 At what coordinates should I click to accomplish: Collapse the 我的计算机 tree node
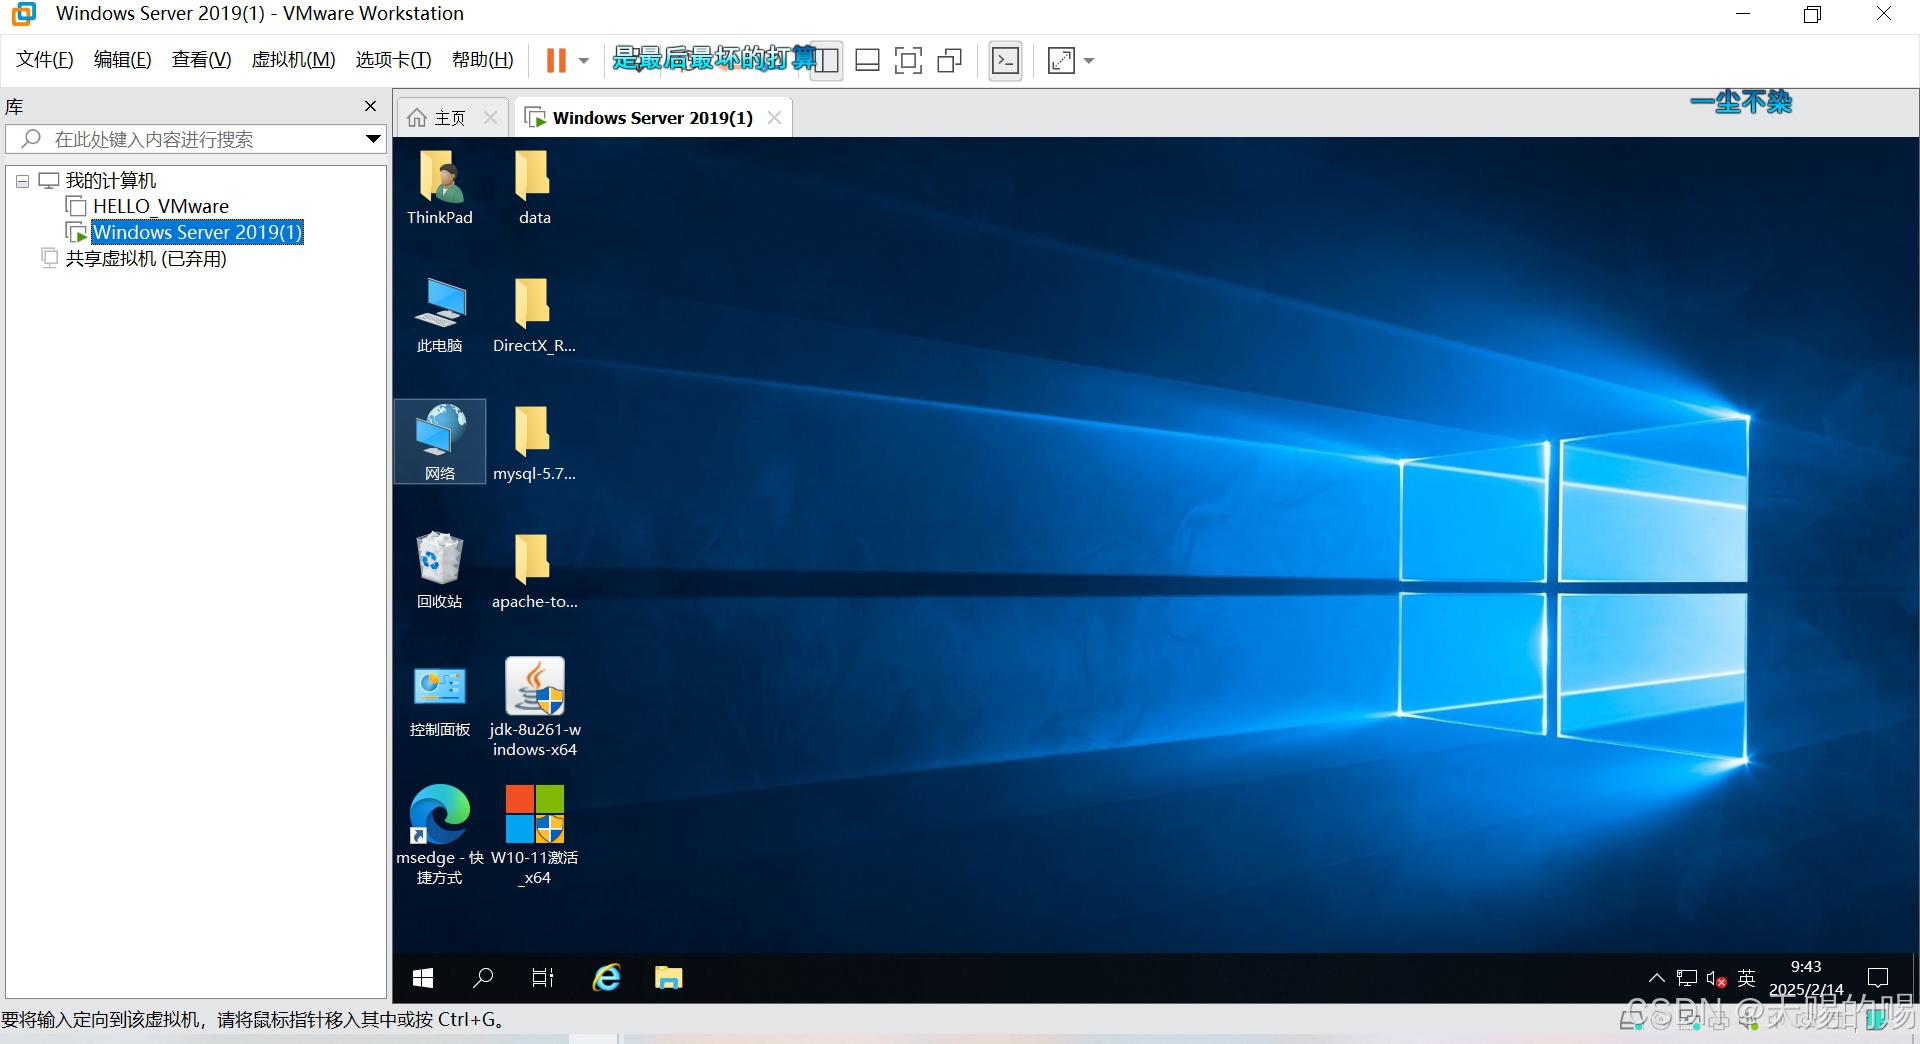[22, 181]
